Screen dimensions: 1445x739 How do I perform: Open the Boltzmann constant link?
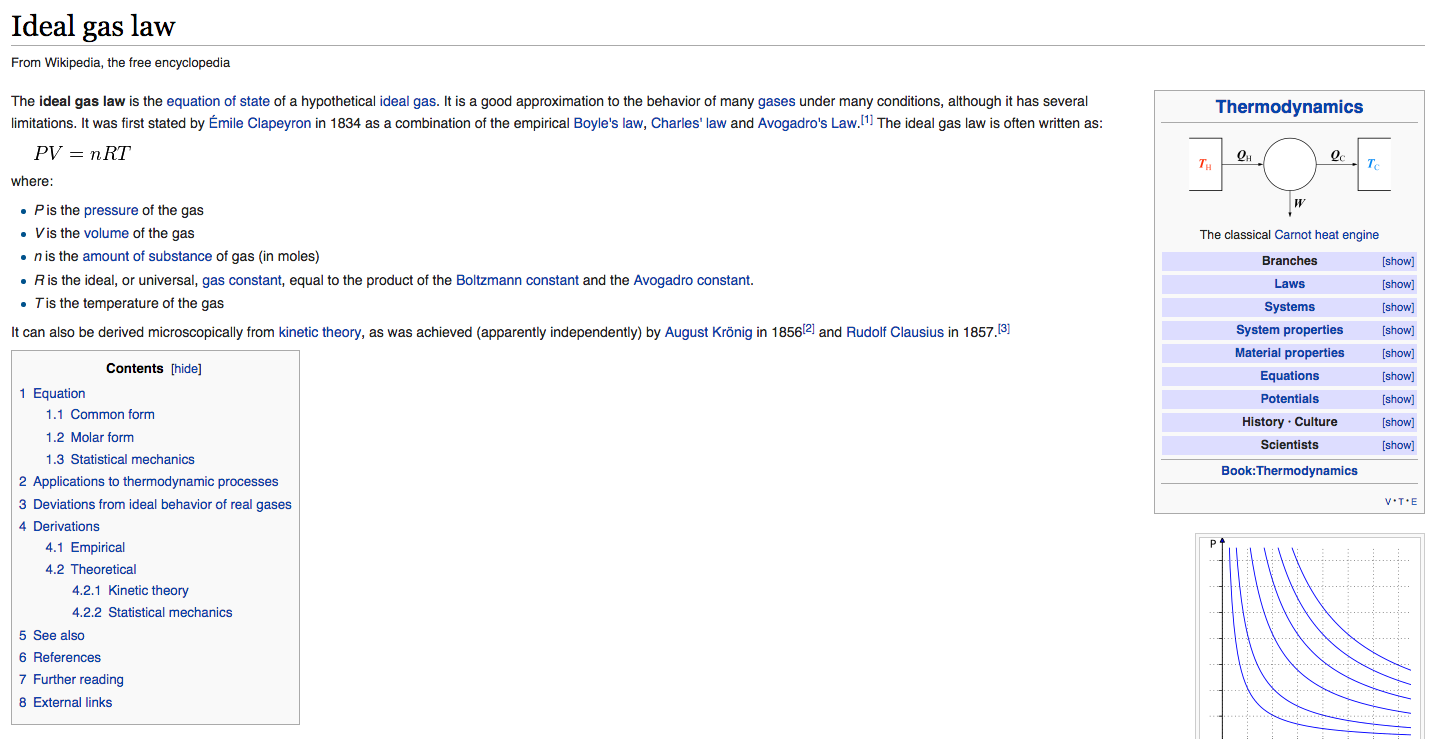517,280
